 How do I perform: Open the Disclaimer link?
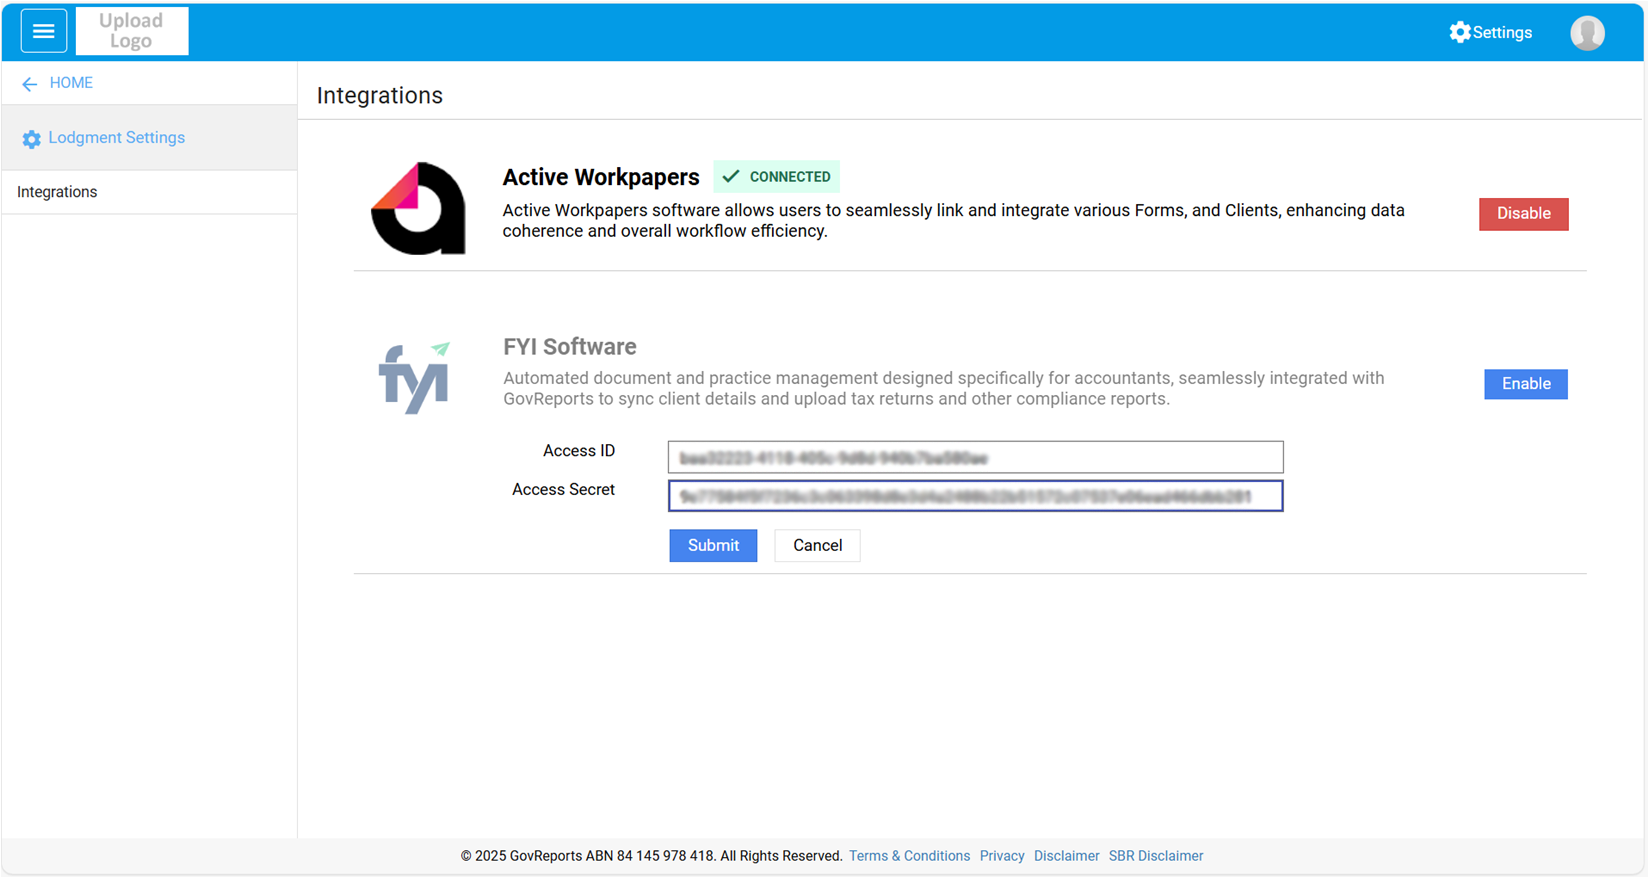point(1066,856)
